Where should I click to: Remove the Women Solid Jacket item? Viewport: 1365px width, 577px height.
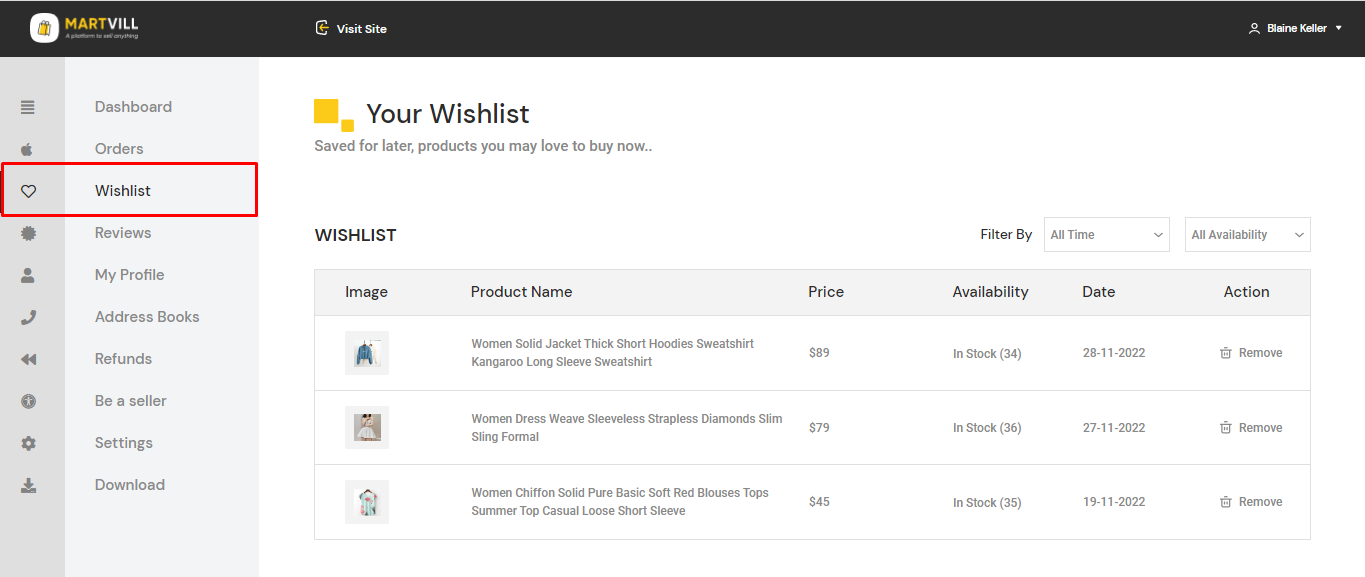(1251, 353)
